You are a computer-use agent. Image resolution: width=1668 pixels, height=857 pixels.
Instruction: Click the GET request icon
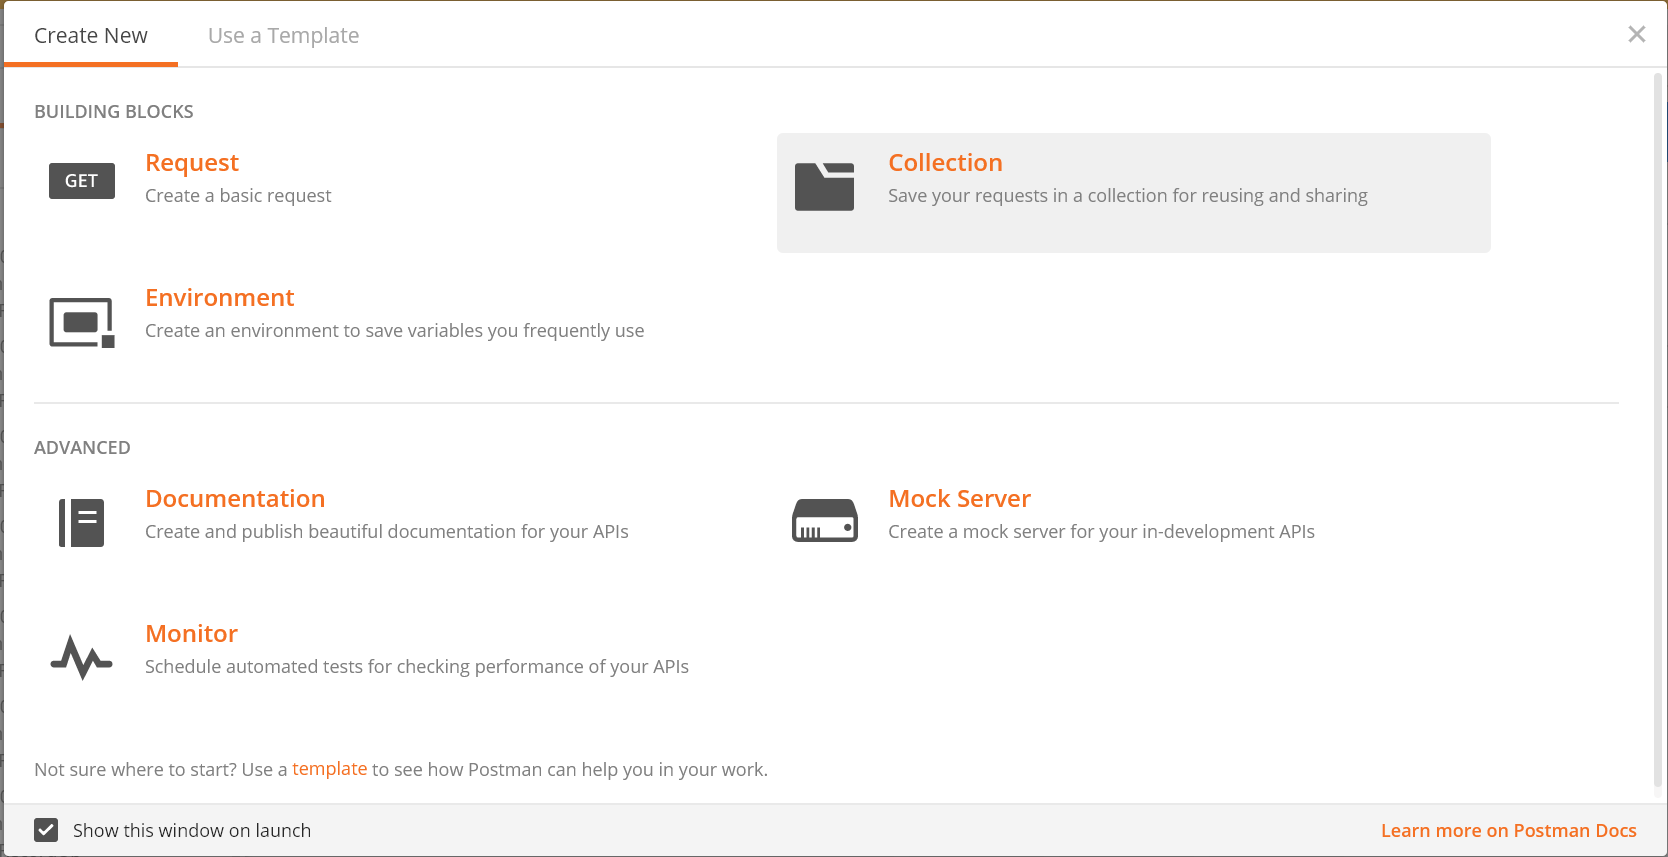(x=82, y=181)
